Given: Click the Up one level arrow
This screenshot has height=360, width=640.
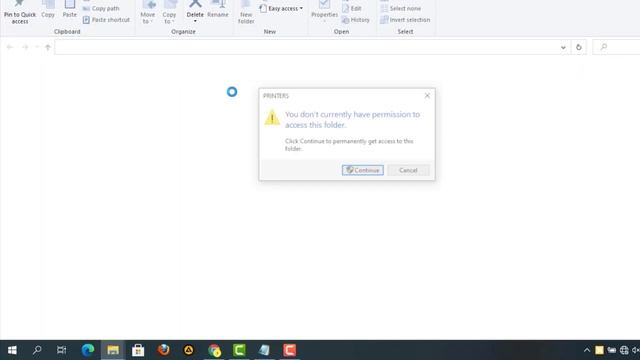Looking at the screenshot, I should point(48,47).
